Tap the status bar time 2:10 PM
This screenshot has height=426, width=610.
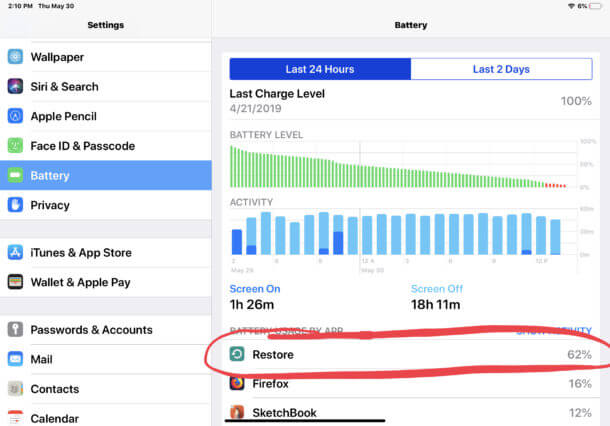pos(20,6)
